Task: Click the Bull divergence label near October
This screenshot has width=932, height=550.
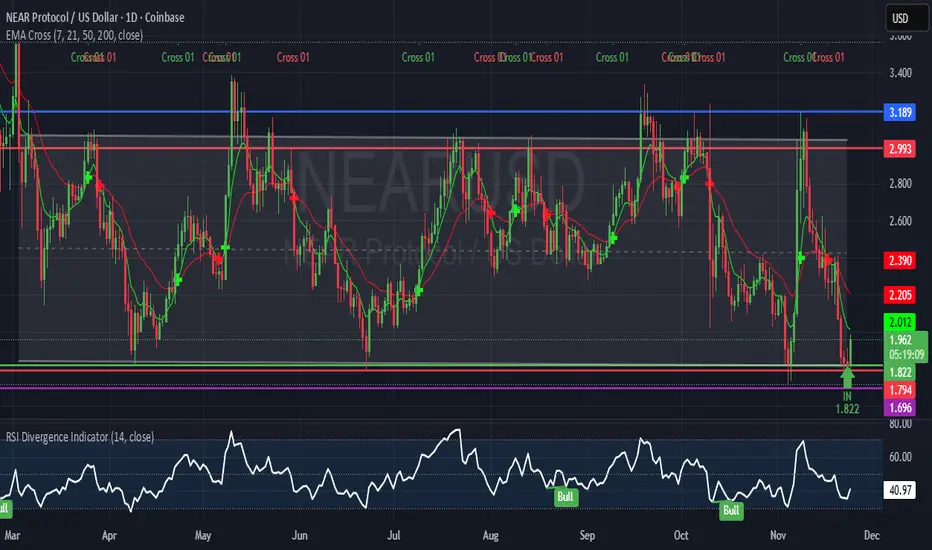Action: (731, 510)
